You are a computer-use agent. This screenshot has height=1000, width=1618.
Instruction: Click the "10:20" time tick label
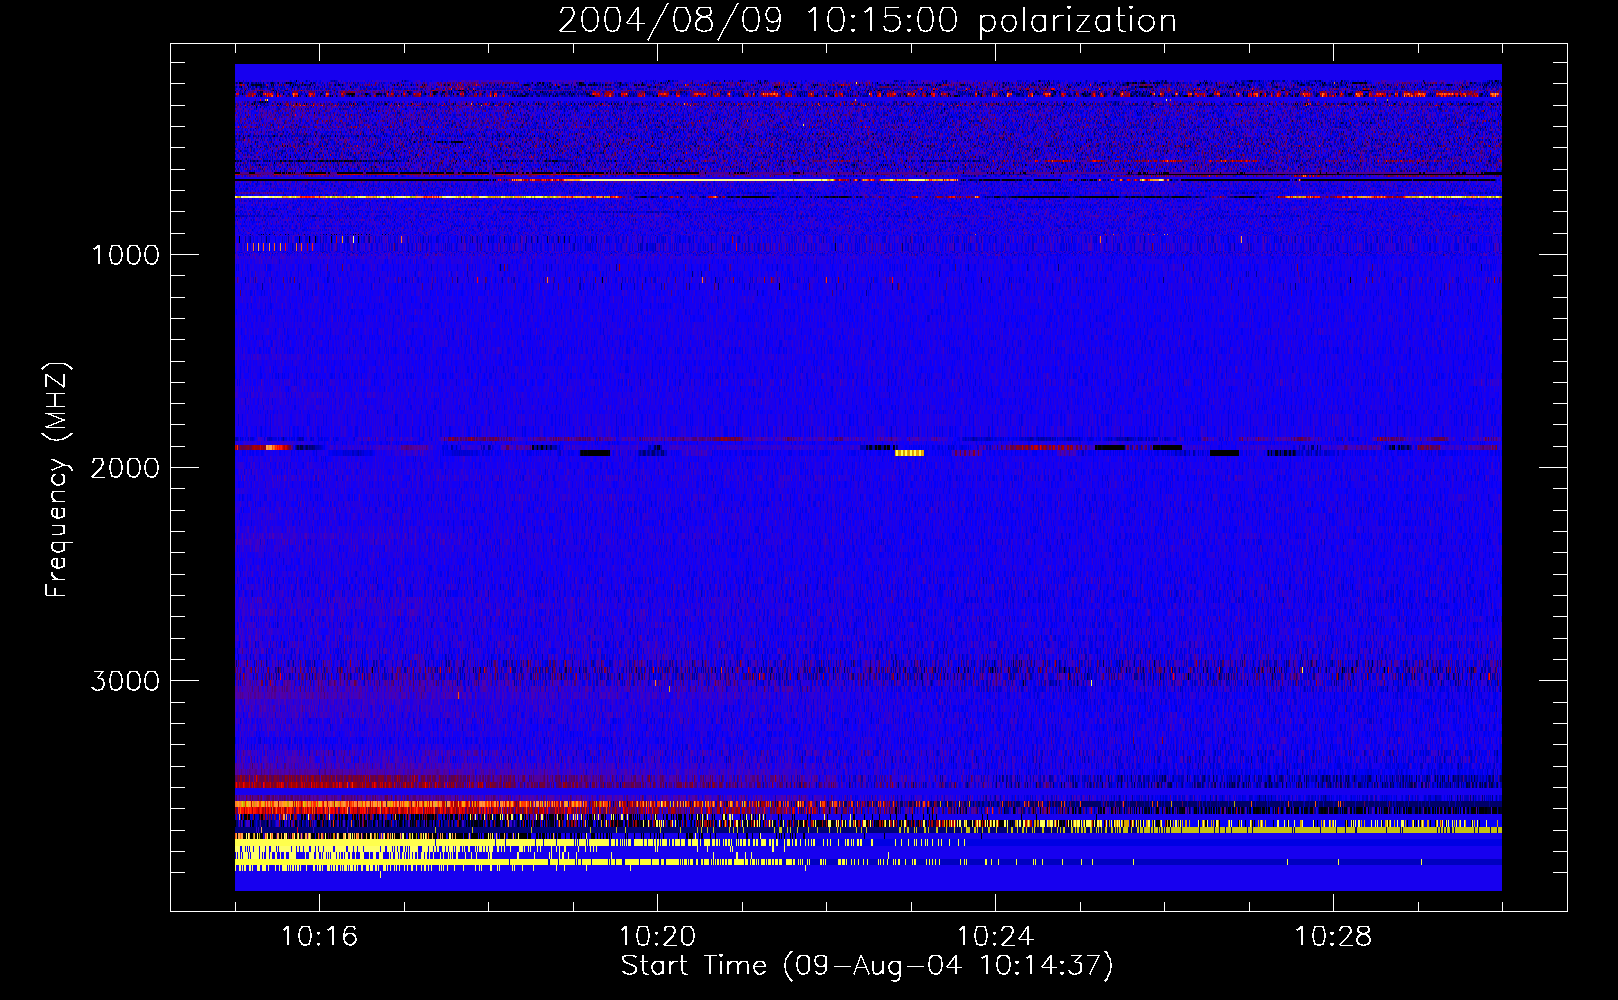(x=657, y=937)
